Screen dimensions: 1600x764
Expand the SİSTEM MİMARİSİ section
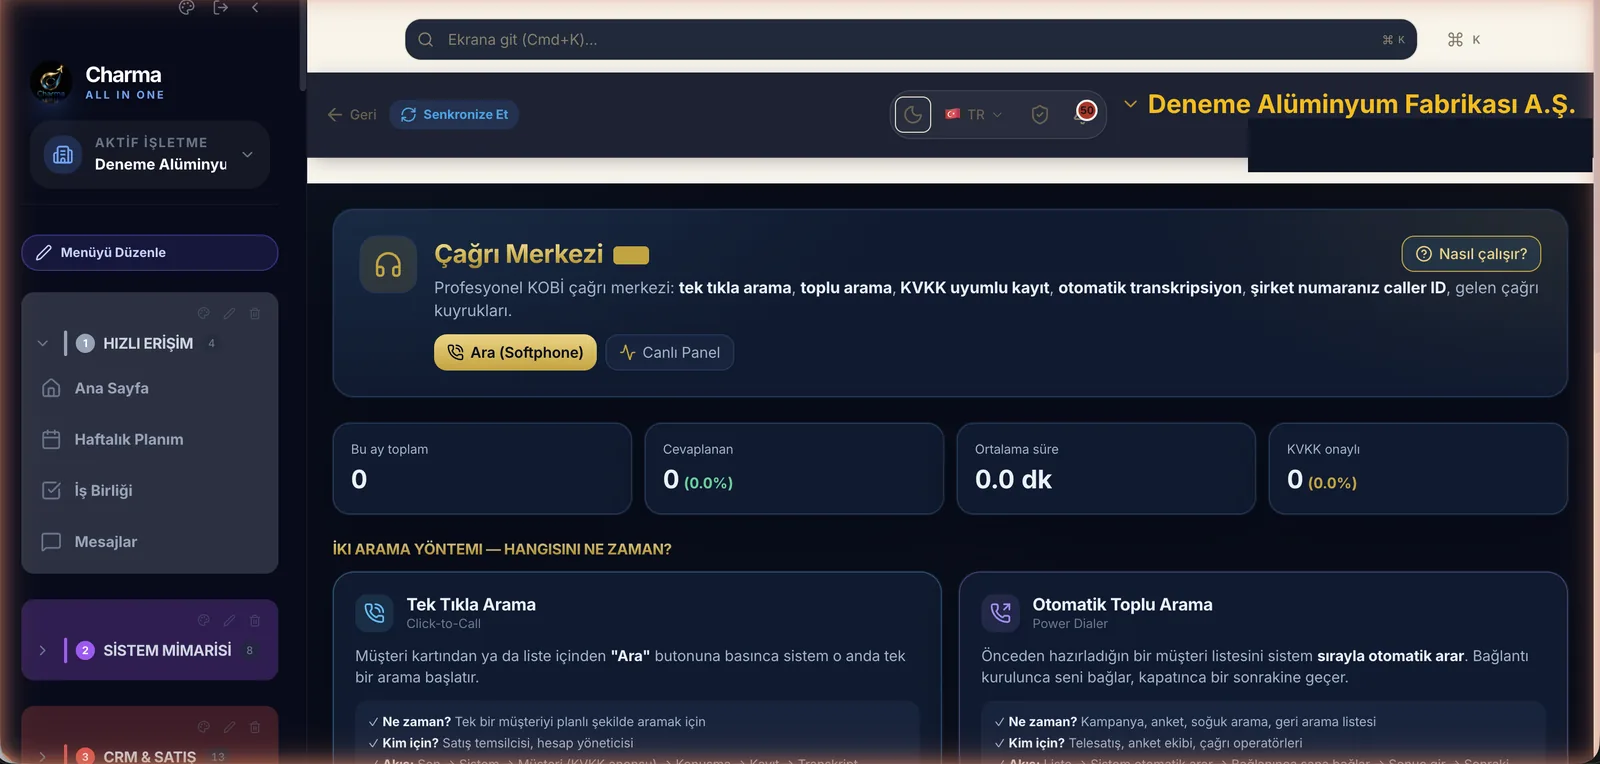(42, 650)
